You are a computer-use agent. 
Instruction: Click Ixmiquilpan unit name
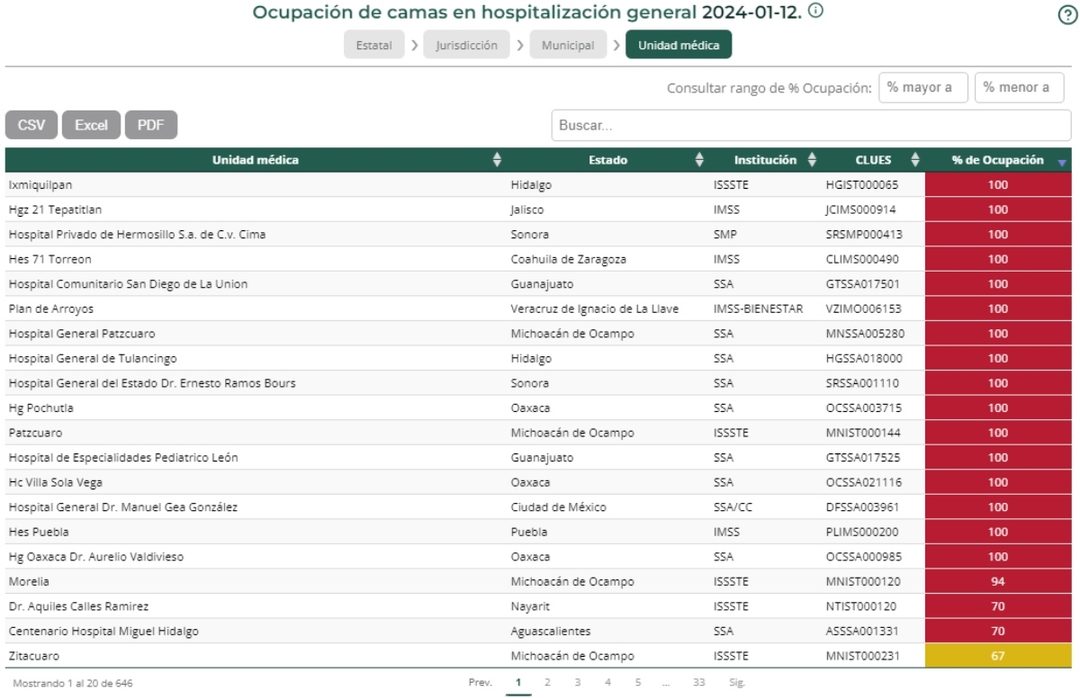pos(40,185)
